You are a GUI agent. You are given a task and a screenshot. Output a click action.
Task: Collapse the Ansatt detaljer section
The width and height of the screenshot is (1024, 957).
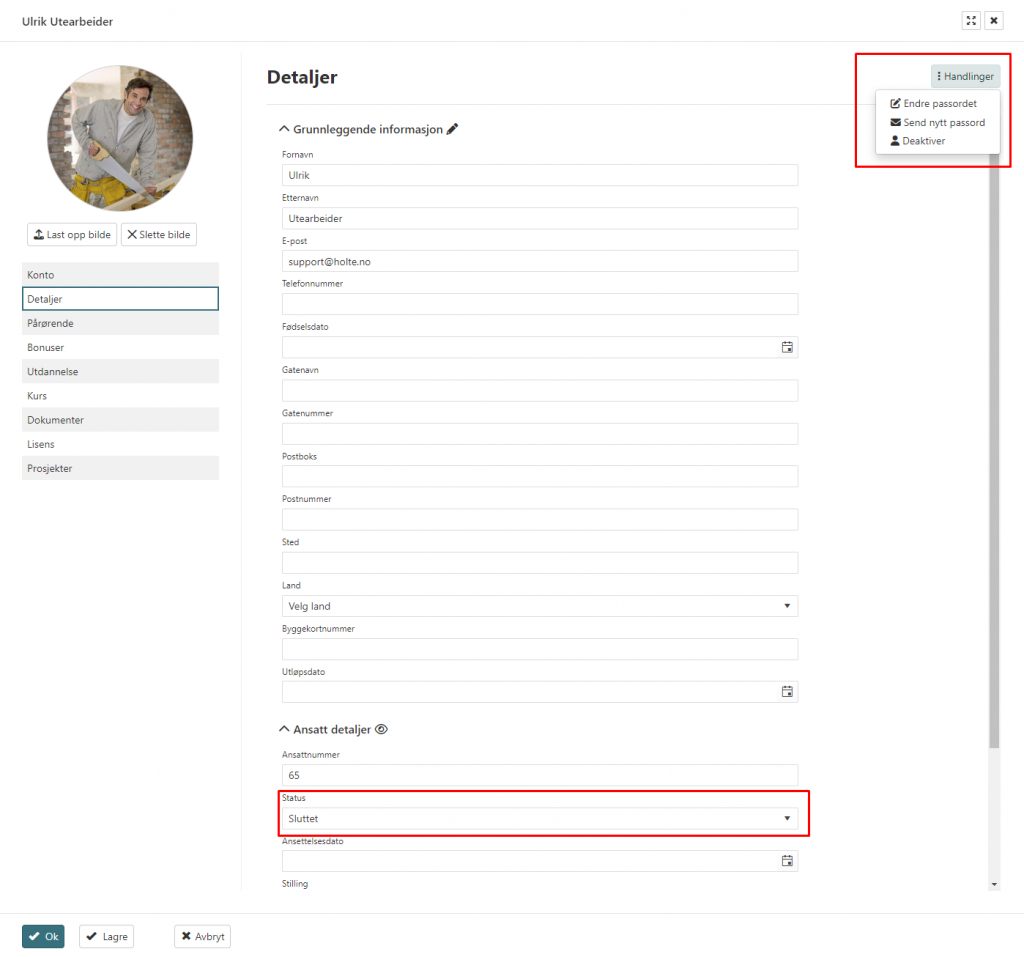(x=282, y=730)
